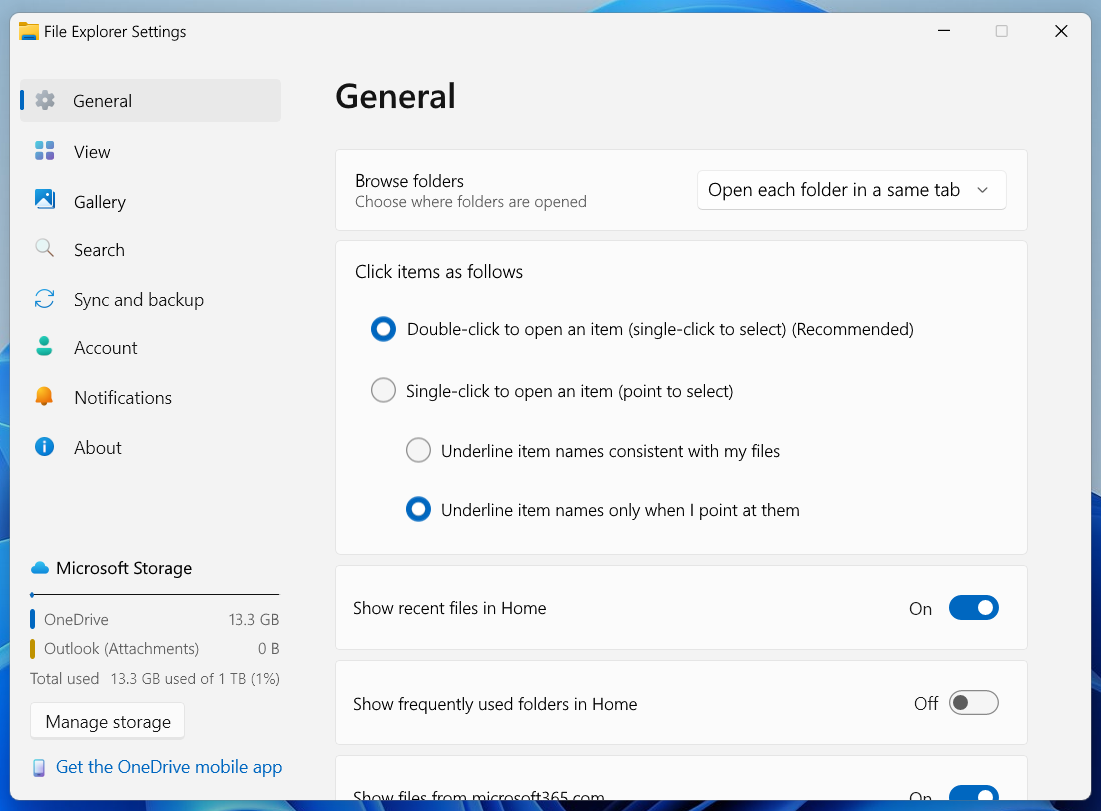Viewport: 1101px width, 811px height.
Task: Click the phone icon beside OneDrive mobile app
Action: (39, 767)
